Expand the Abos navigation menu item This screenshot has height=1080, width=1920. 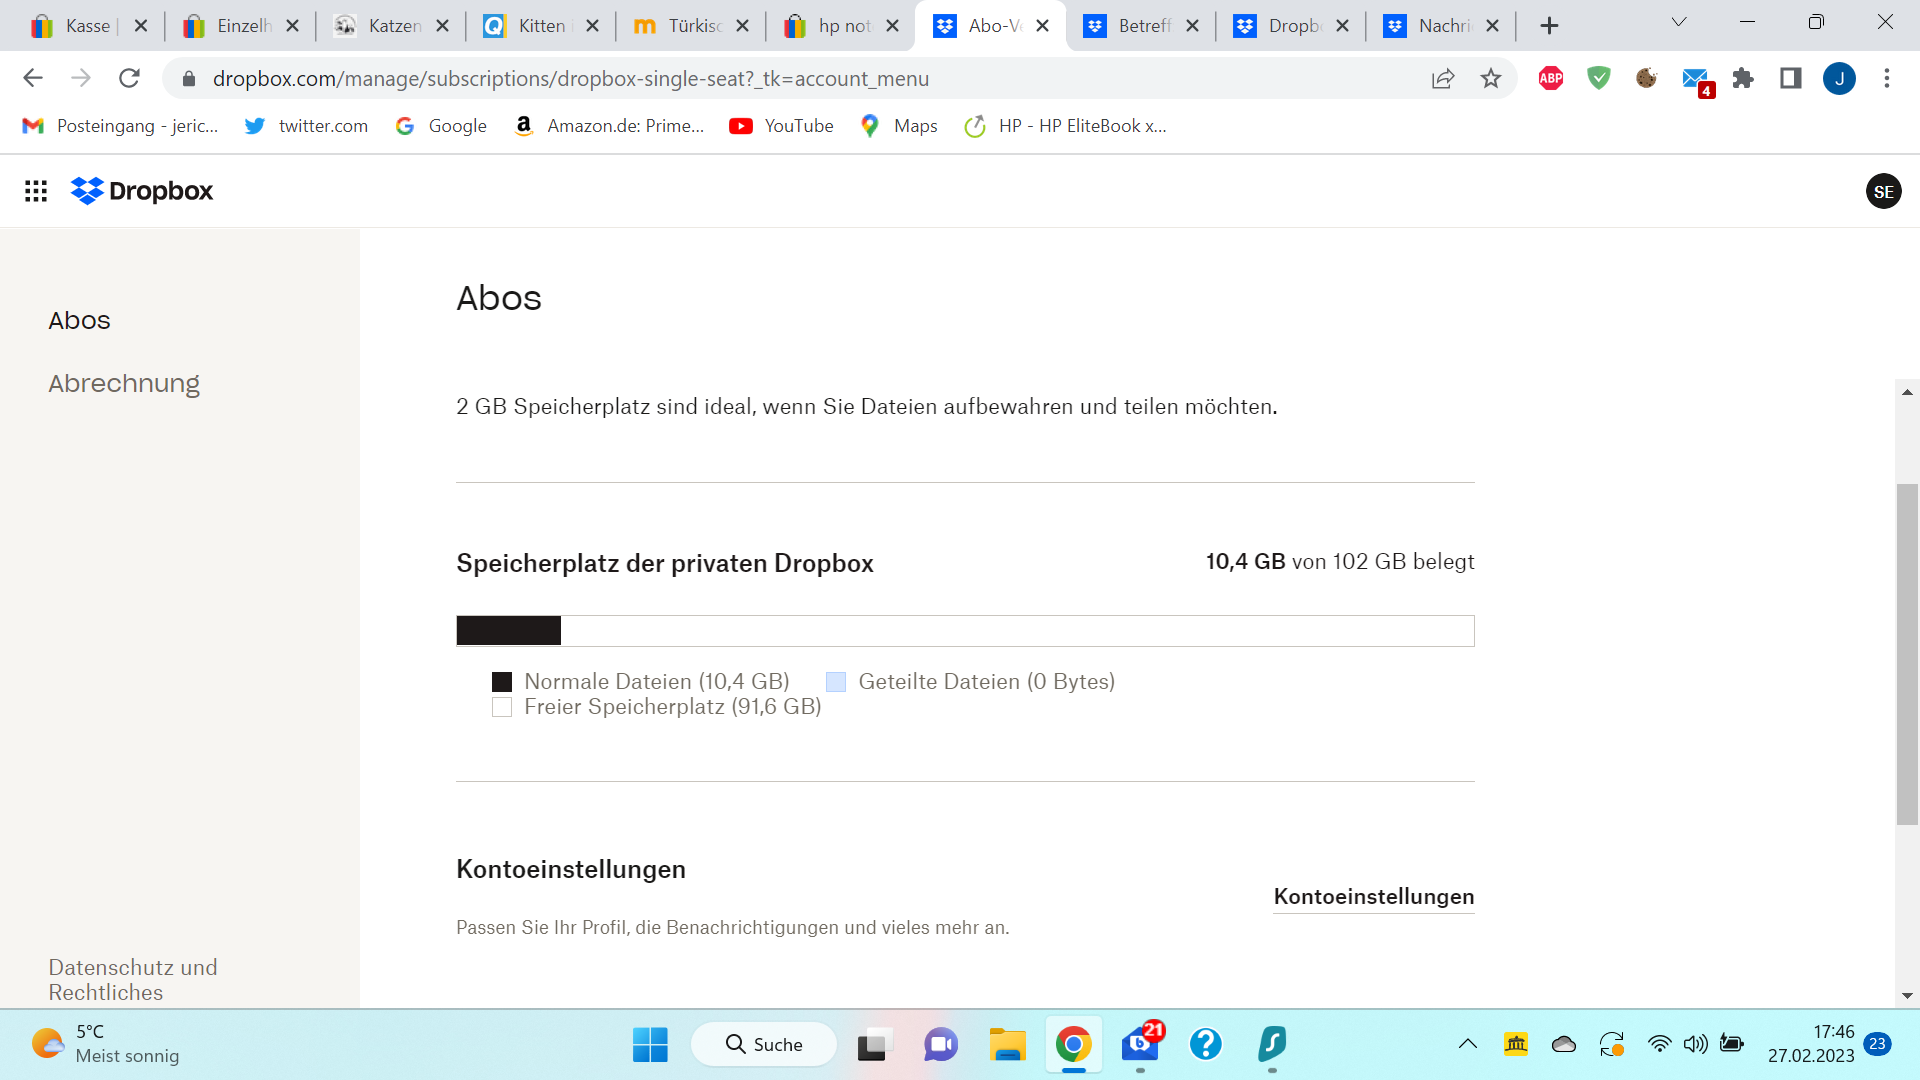tap(79, 319)
